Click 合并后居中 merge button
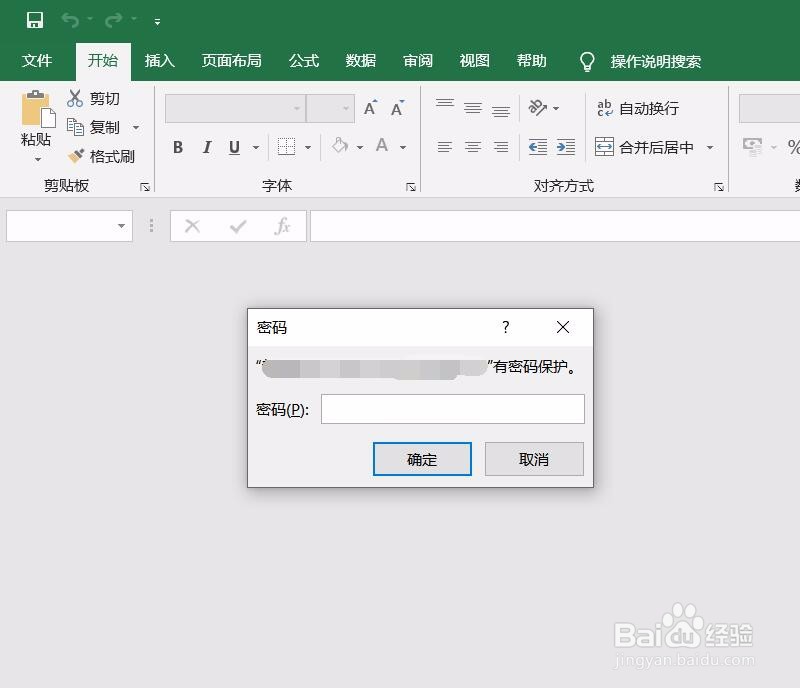 644,147
